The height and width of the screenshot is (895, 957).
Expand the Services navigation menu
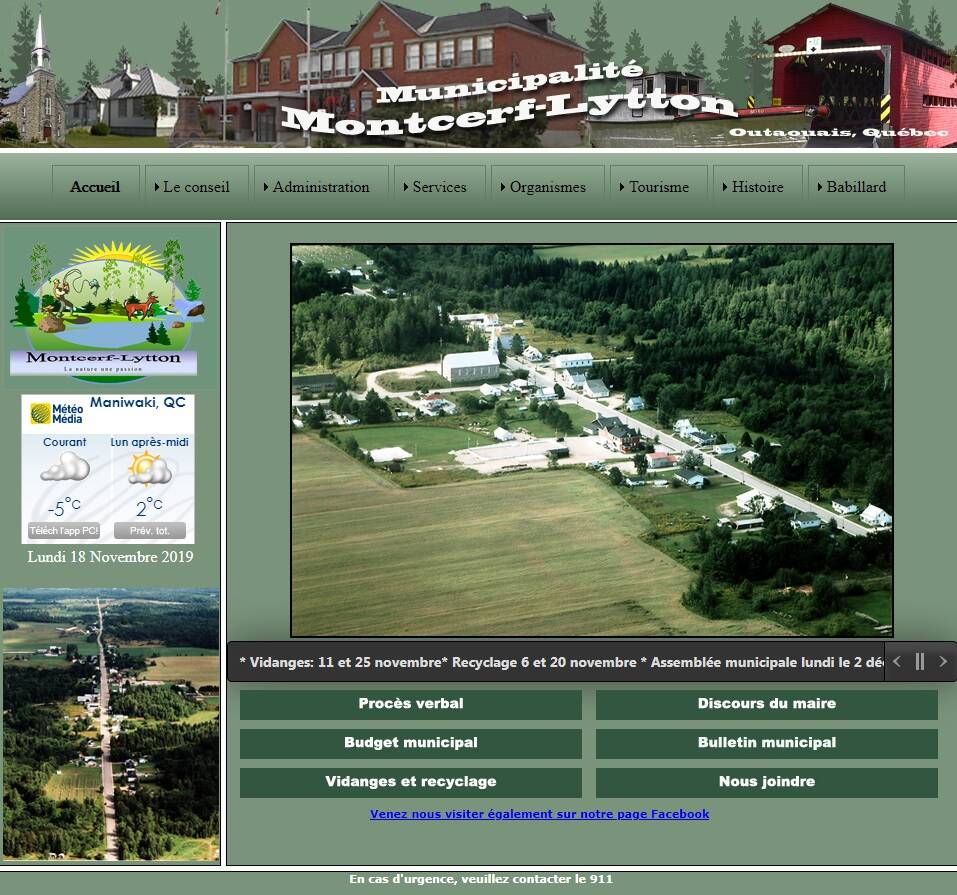[x=438, y=187]
